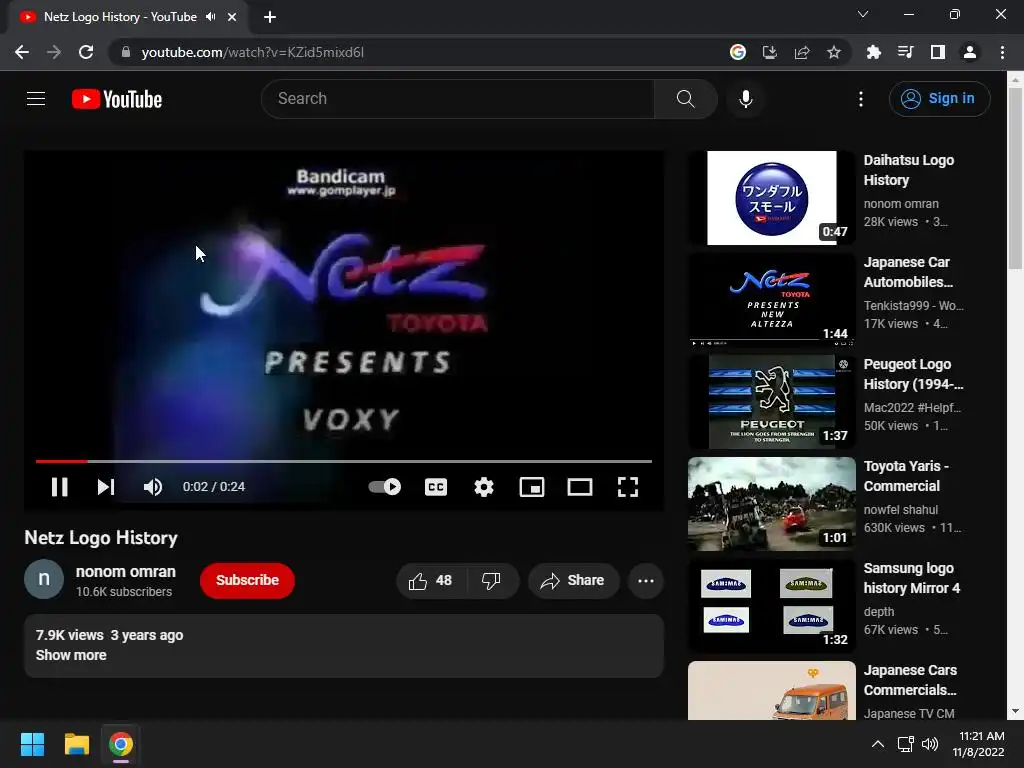1024x768 pixels.
Task: Share the Netz Logo History video
Action: click(573, 581)
